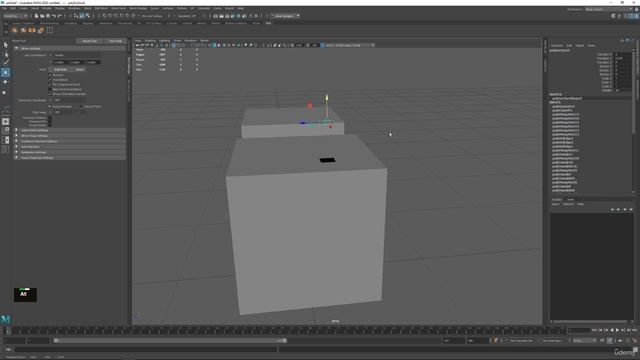
Task: Toggle Pin Component Pivot checkbox
Action: [x=50, y=84]
